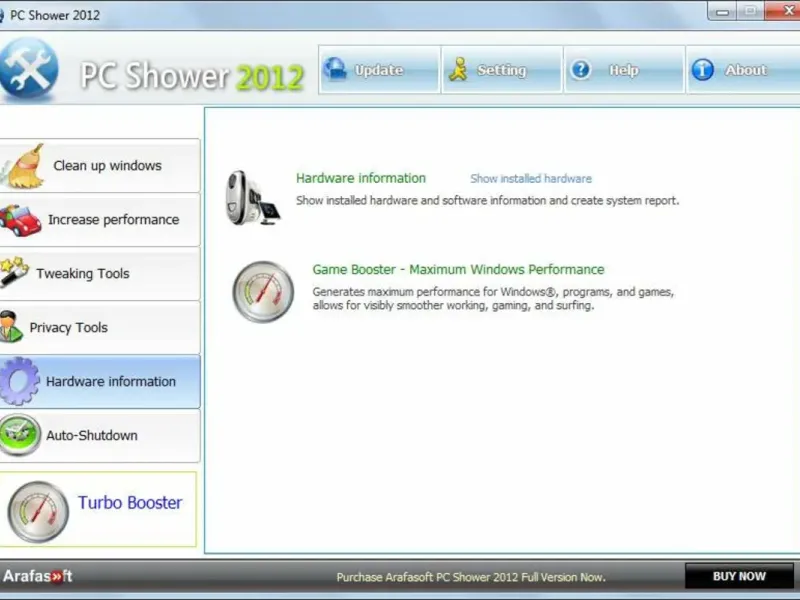The width and height of the screenshot is (800, 600).
Task: Click the magic wand Tweaking Tools icon
Action: pyautogui.click(x=14, y=272)
